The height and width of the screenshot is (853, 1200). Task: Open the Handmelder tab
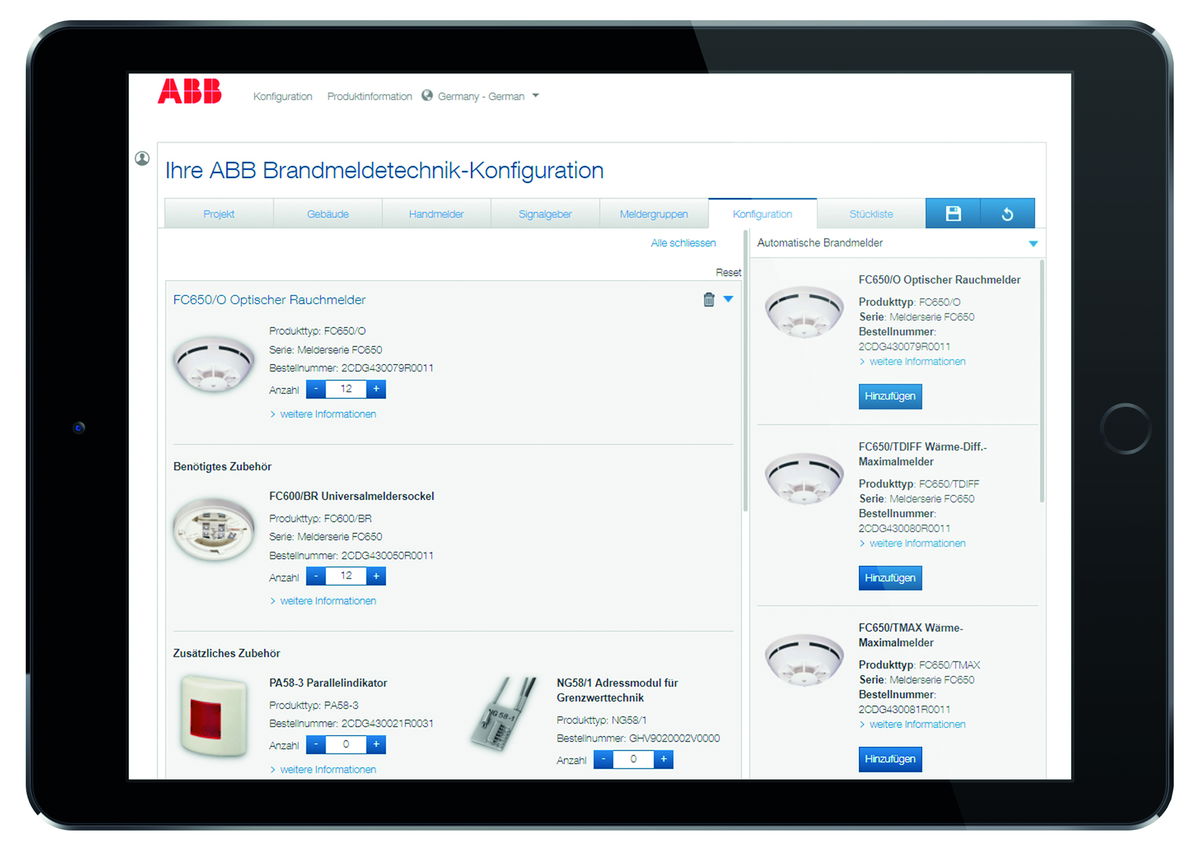pyautogui.click(x=436, y=214)
